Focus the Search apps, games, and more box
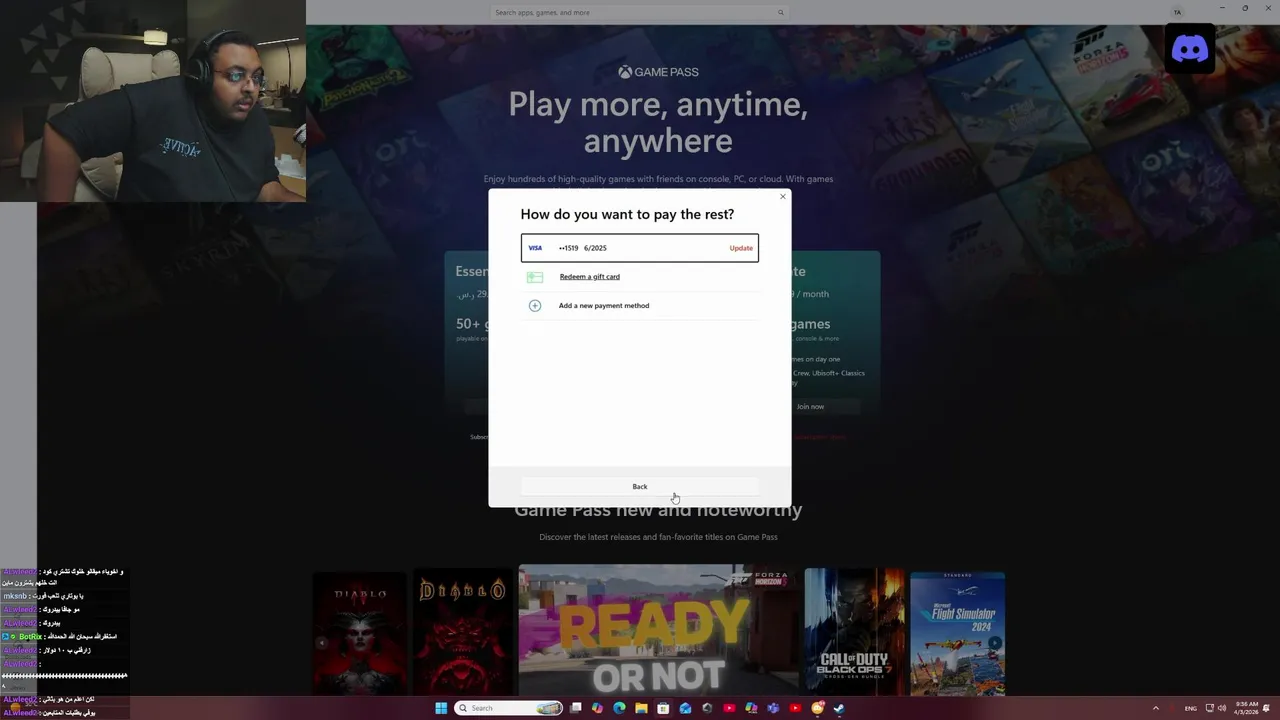The width and height of the screenshot is (1280, 720). point(639,12)
